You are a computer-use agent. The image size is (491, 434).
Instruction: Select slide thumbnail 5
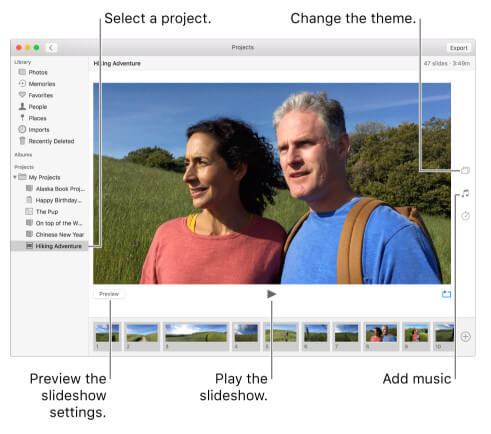pos(281,336)
